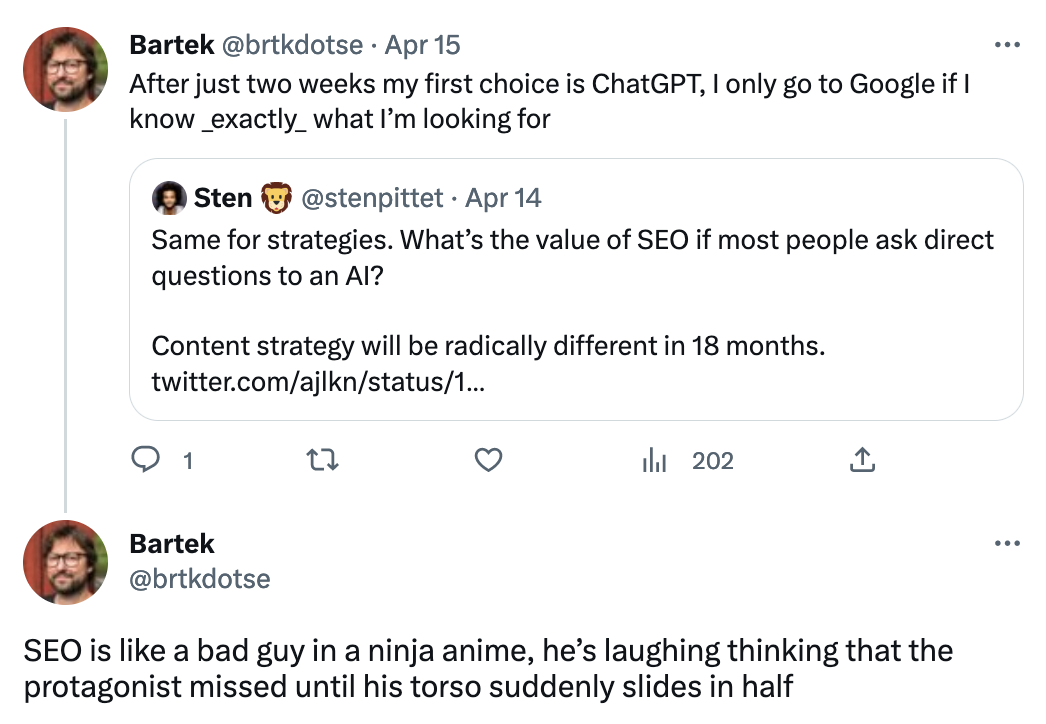The height and width of the screenshot is (724, 1046).
Task: Open the quoted tweet card text
Action: [572, 258]
